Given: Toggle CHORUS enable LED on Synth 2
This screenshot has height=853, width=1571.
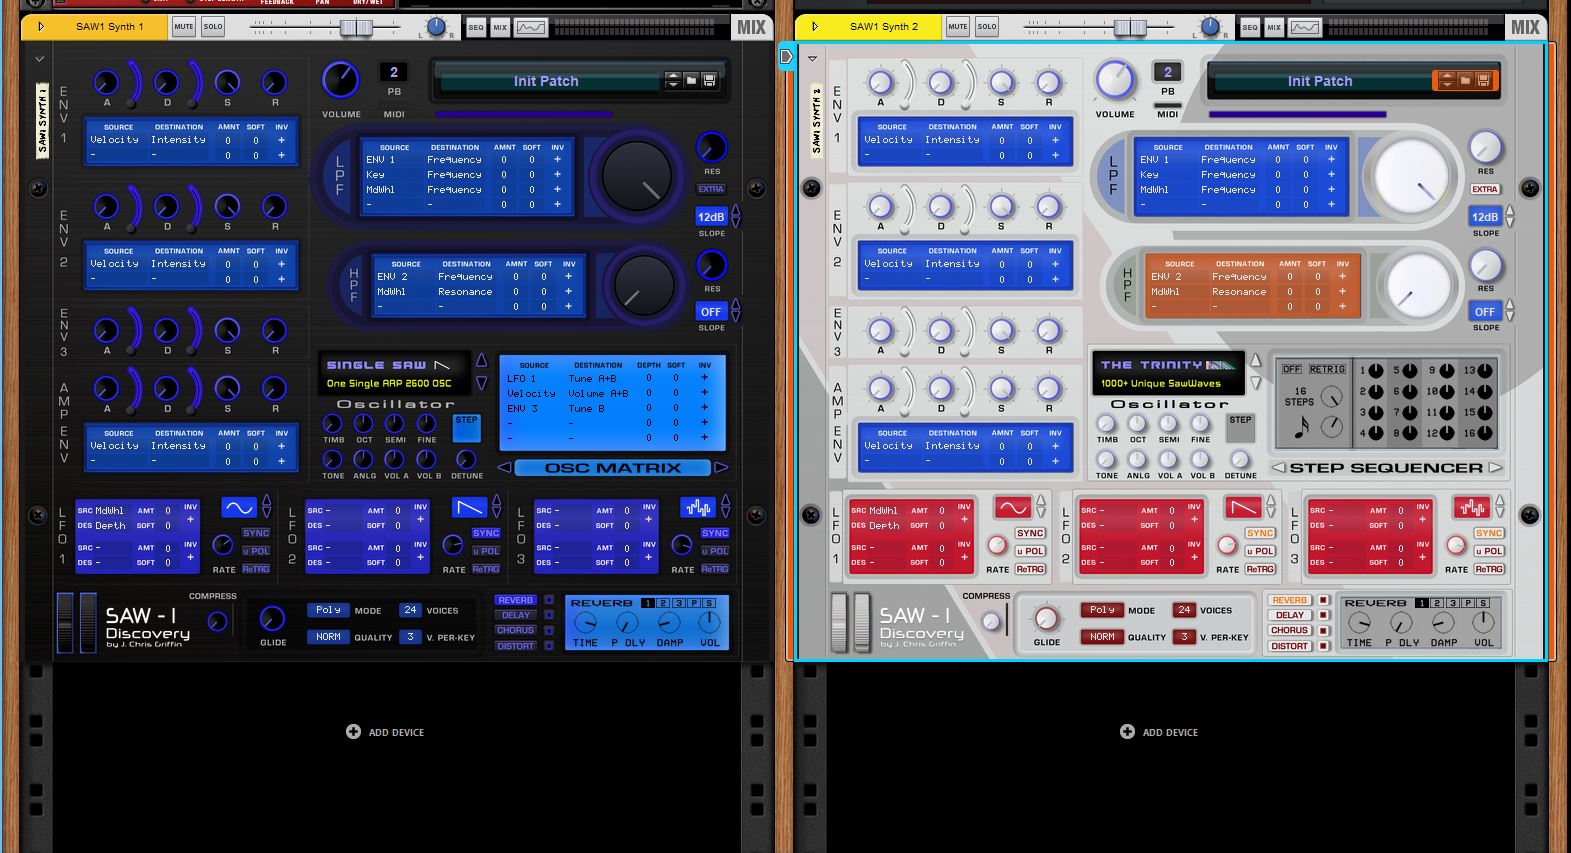Looking at the screenshot, I should 1323,630.
